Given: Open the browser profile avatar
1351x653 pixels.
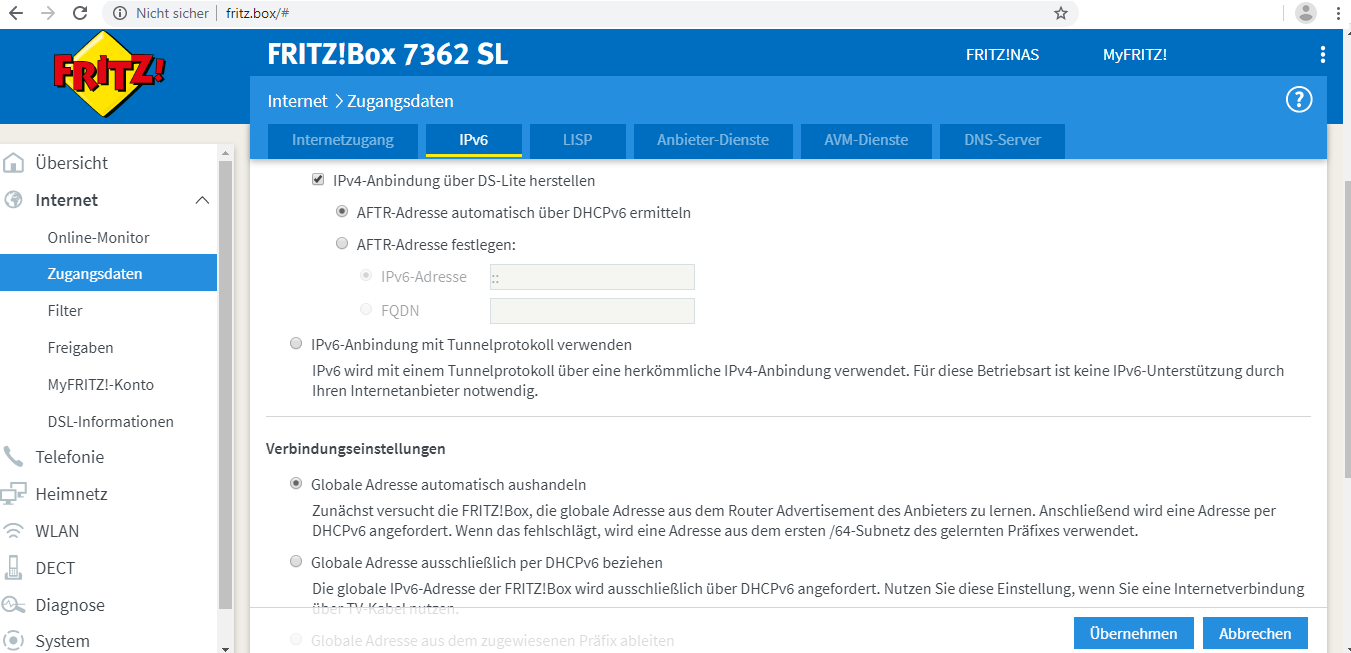Looking at the screenshot, I should pyautogui.click(x=1306, y=13).
